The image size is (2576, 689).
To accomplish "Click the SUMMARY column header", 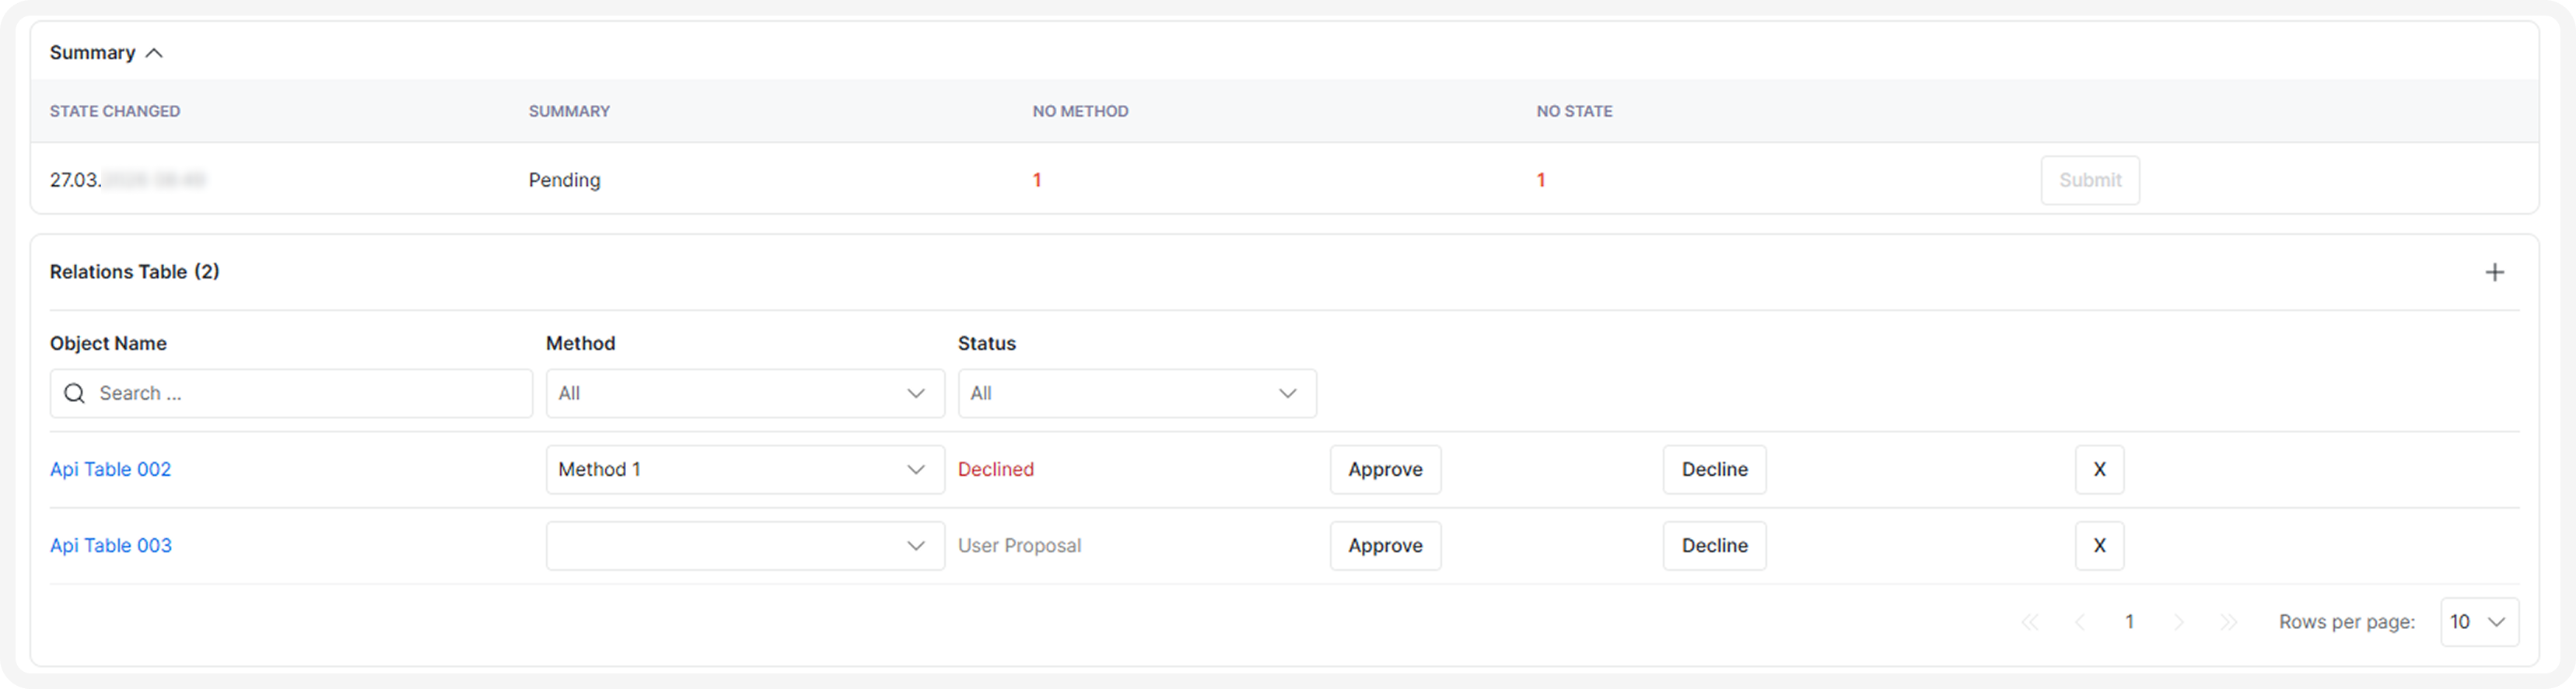I will (569, 111).
